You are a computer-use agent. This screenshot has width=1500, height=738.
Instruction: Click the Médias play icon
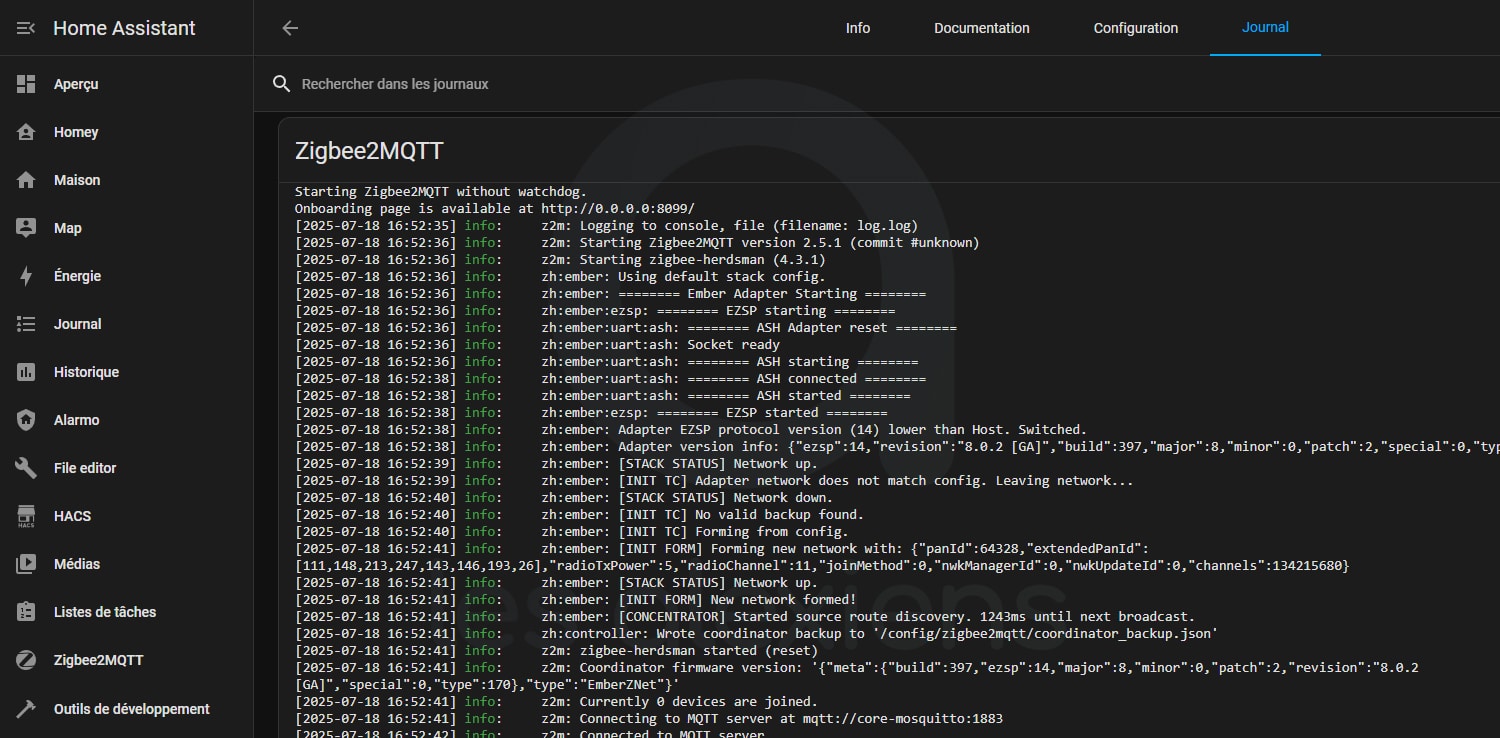(x=26, y=564)
